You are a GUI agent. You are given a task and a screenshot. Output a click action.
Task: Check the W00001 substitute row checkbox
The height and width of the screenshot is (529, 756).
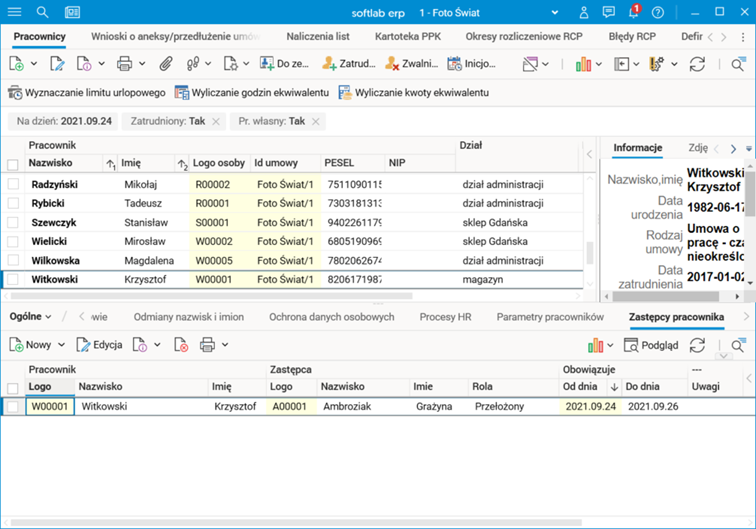coord(13,407)
